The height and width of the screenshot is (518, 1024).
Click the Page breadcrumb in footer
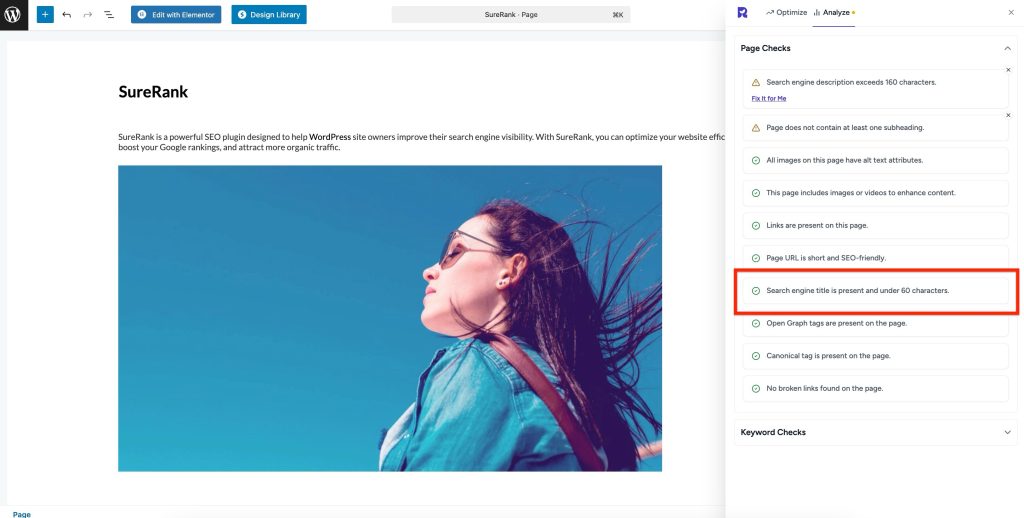[x=22, y=514]
